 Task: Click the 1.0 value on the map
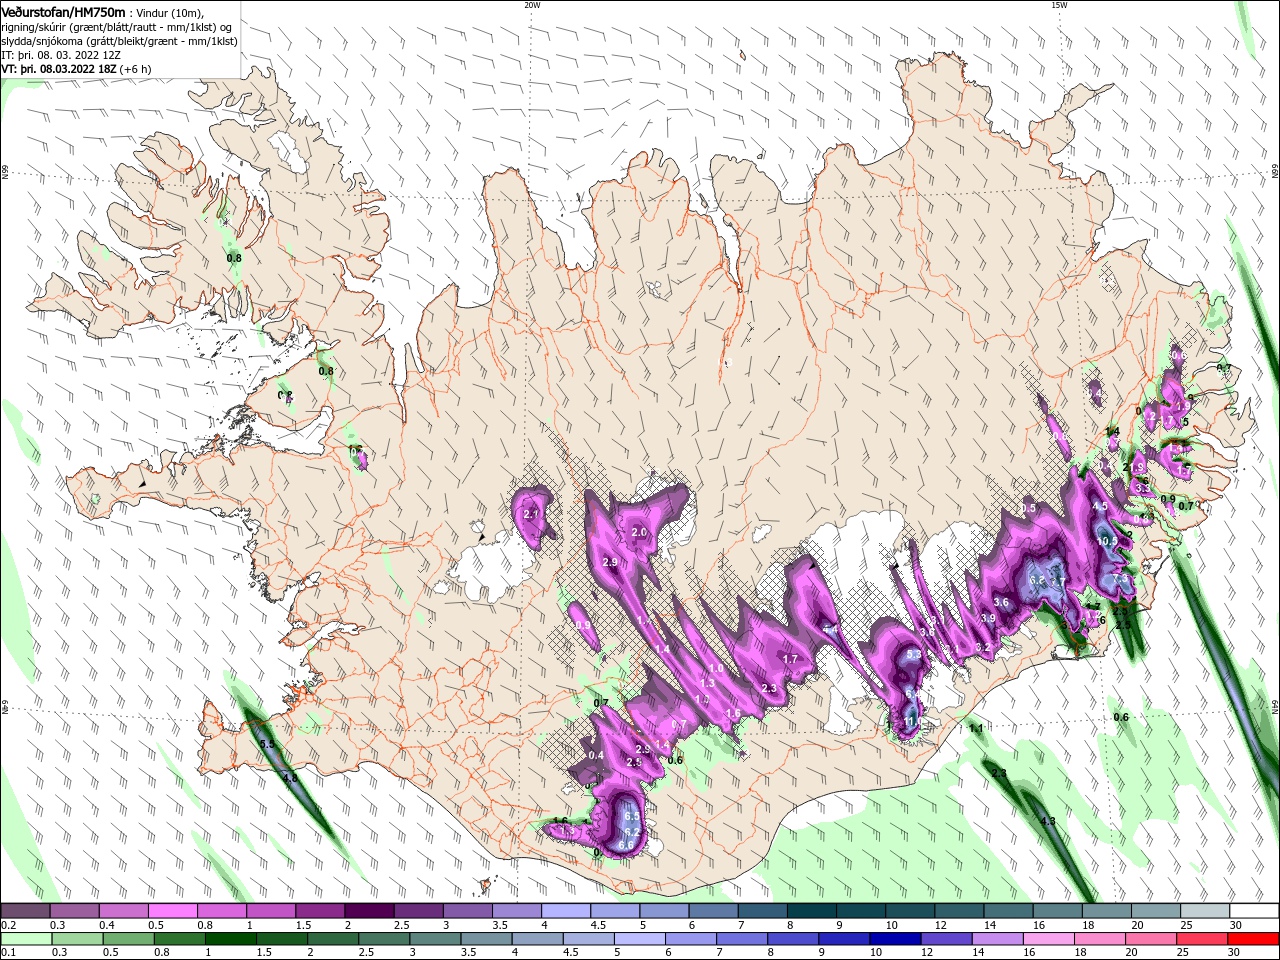[716, 669]
